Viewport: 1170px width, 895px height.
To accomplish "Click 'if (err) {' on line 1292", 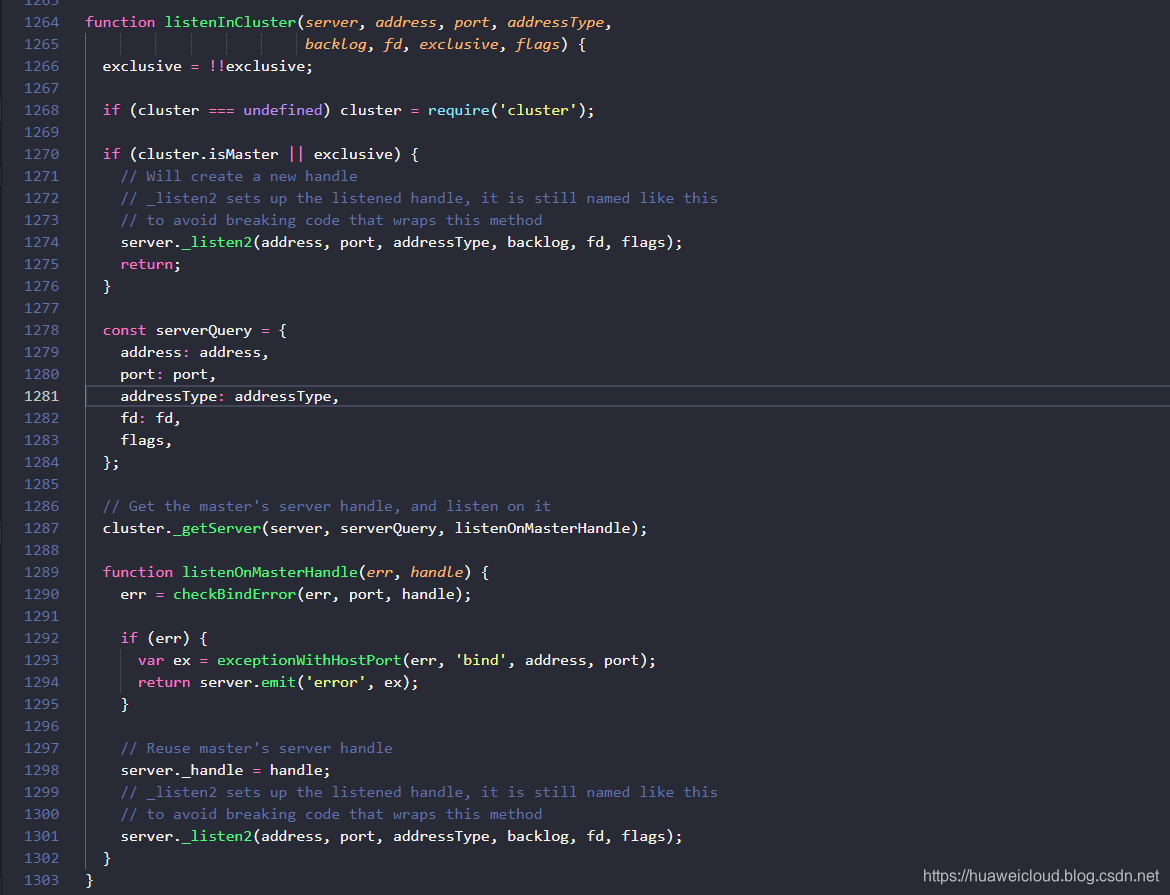I will (164, 639).
